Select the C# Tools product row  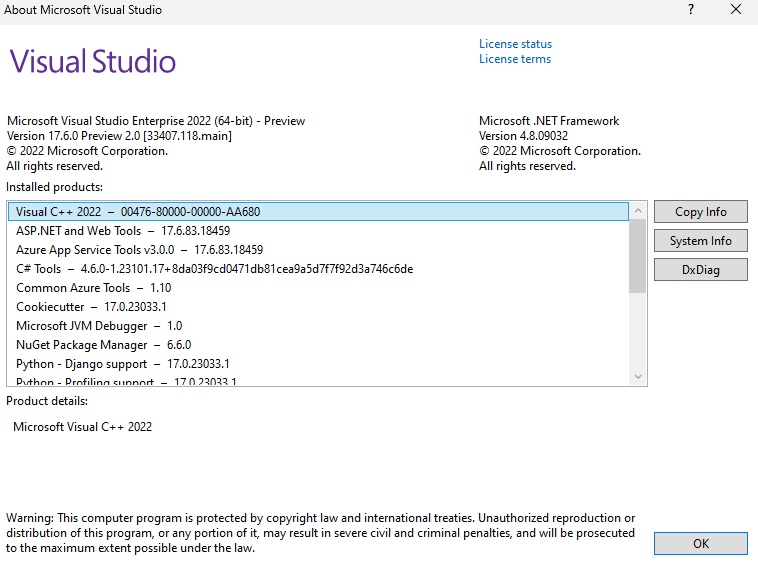(318, 269)
